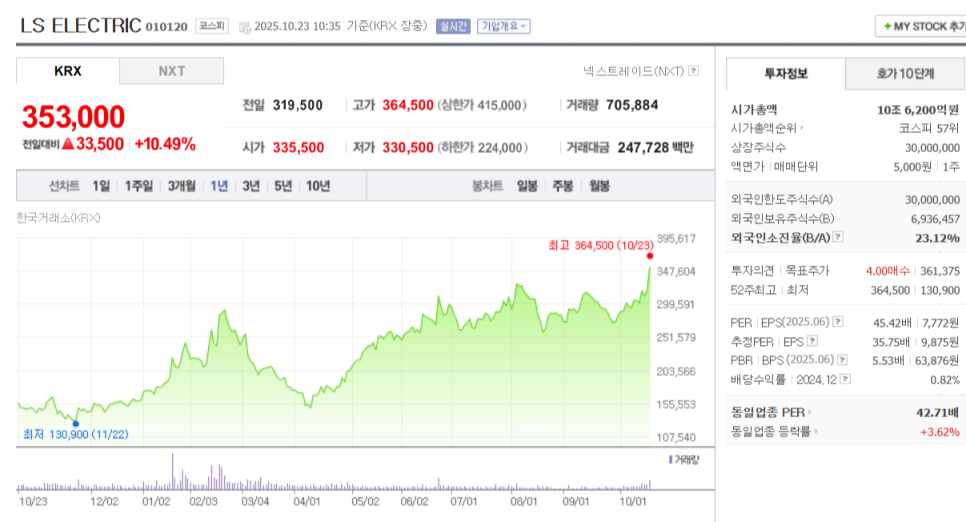Open the NXT help question-mark icon
Viewport: 966px width, 522px height.
(x=694, y=71)
